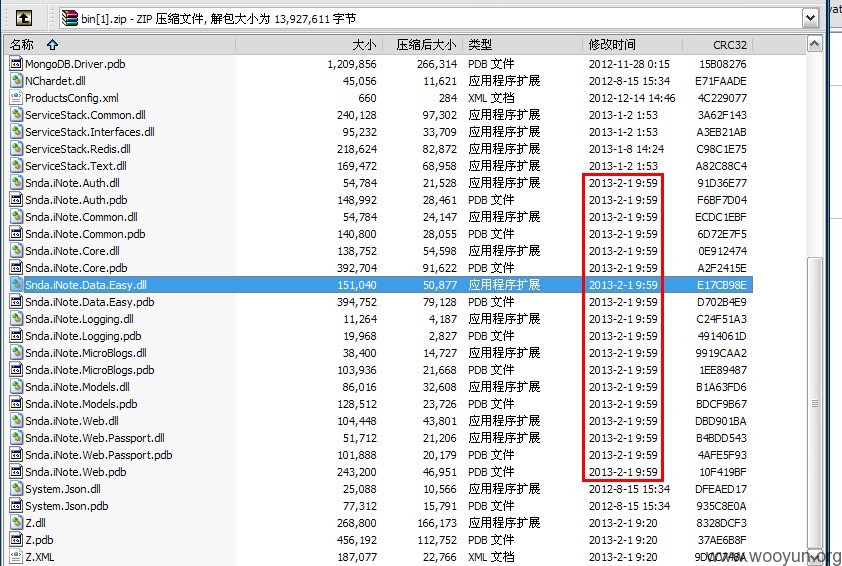Click the Snda.iNote.MicroBlogs.pdb file icon
This screenshot has width=842, height=566.
17,370
